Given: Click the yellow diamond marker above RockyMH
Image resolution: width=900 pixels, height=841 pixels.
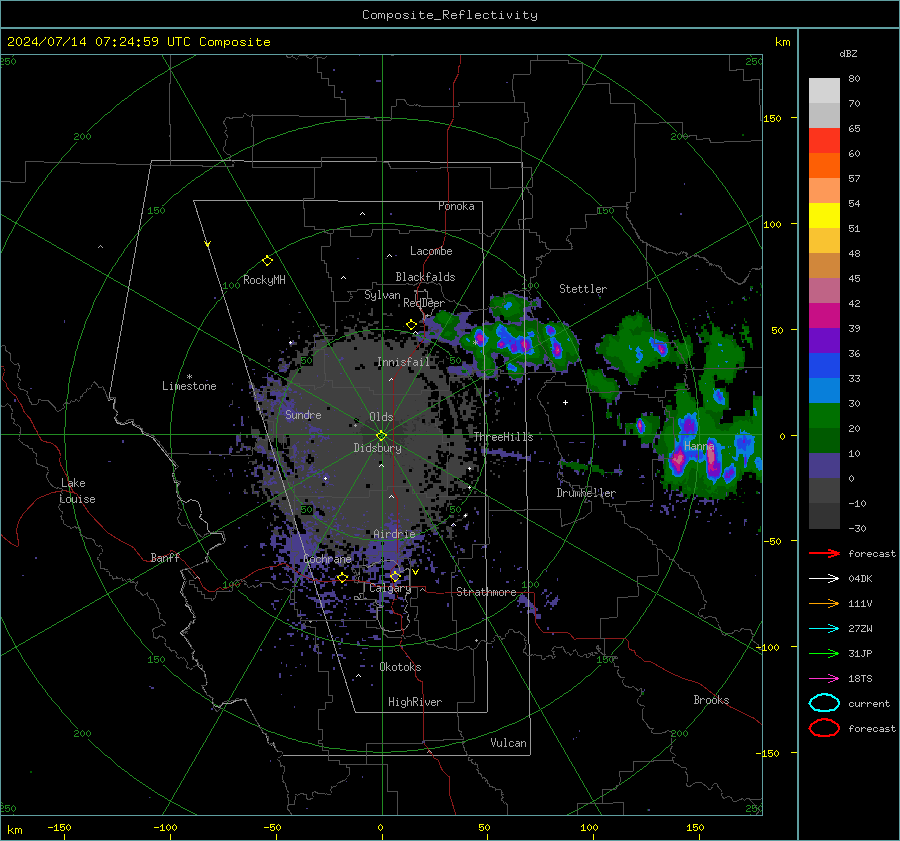Looking at the screenshot, I should tap(267, 261).
